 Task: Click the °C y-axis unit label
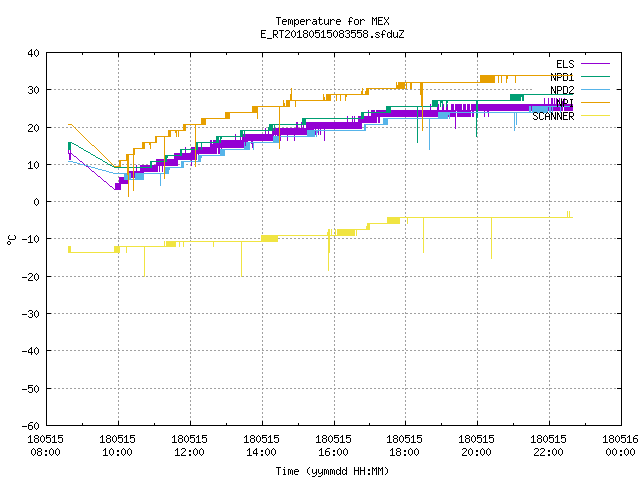11,240
